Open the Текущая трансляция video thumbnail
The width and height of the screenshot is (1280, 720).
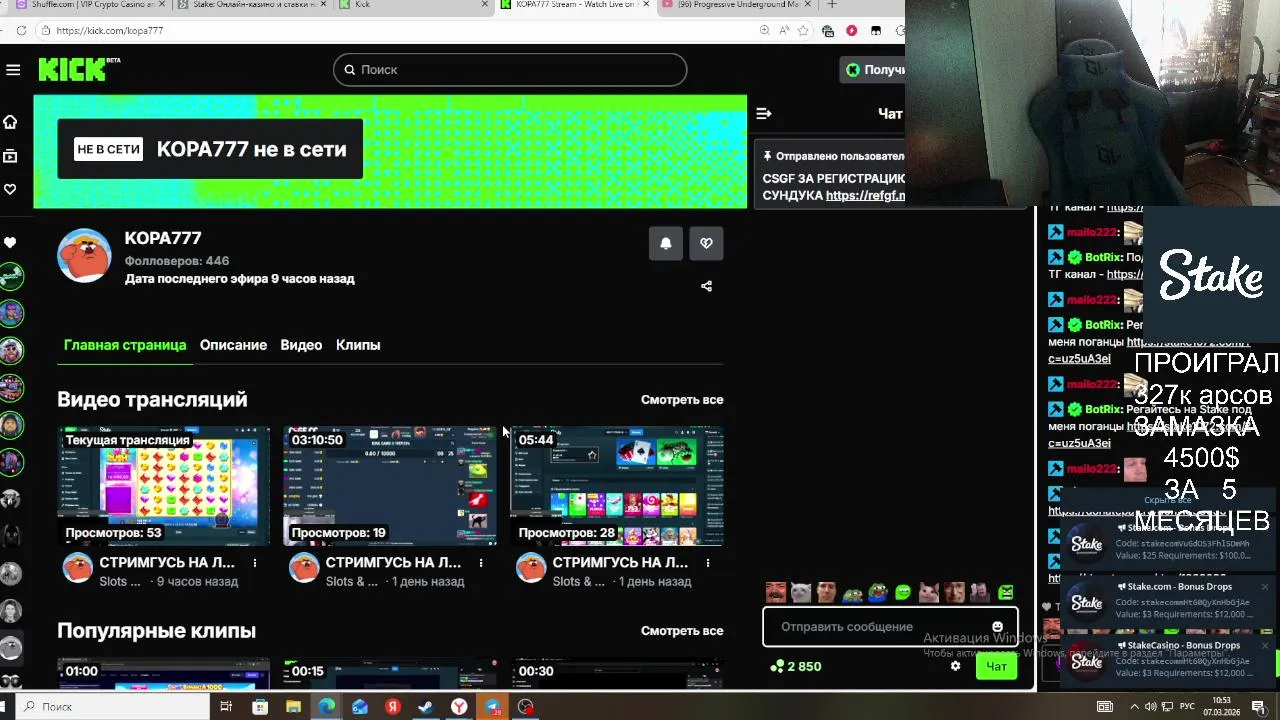[164, 486]
